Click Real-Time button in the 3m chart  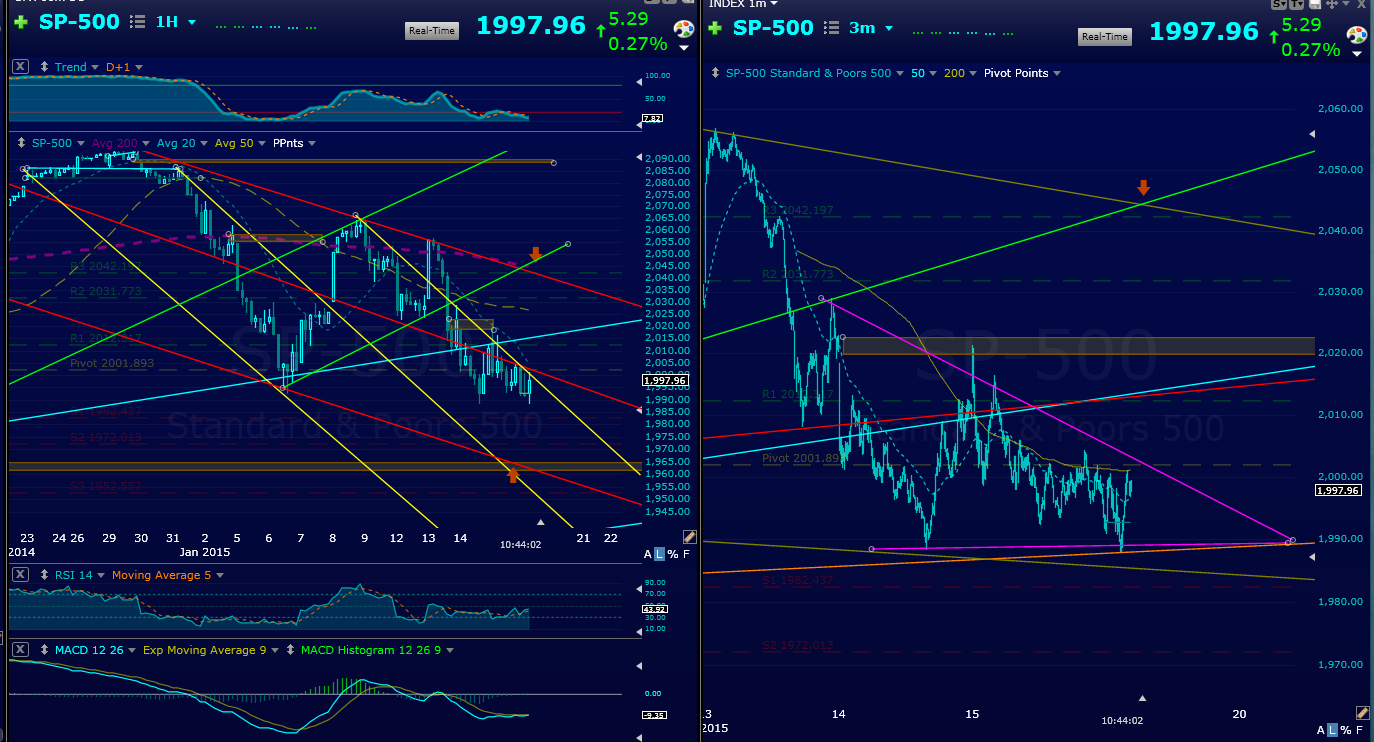pos(1105,37)
